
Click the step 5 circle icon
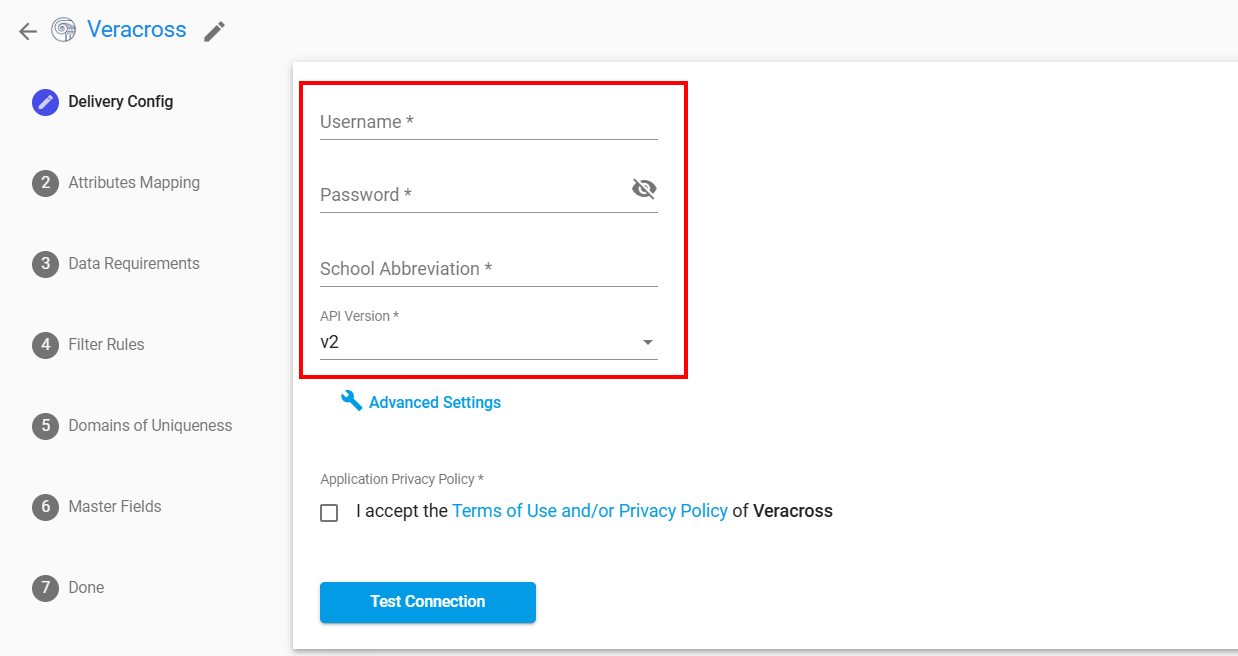tap(45, 426)
